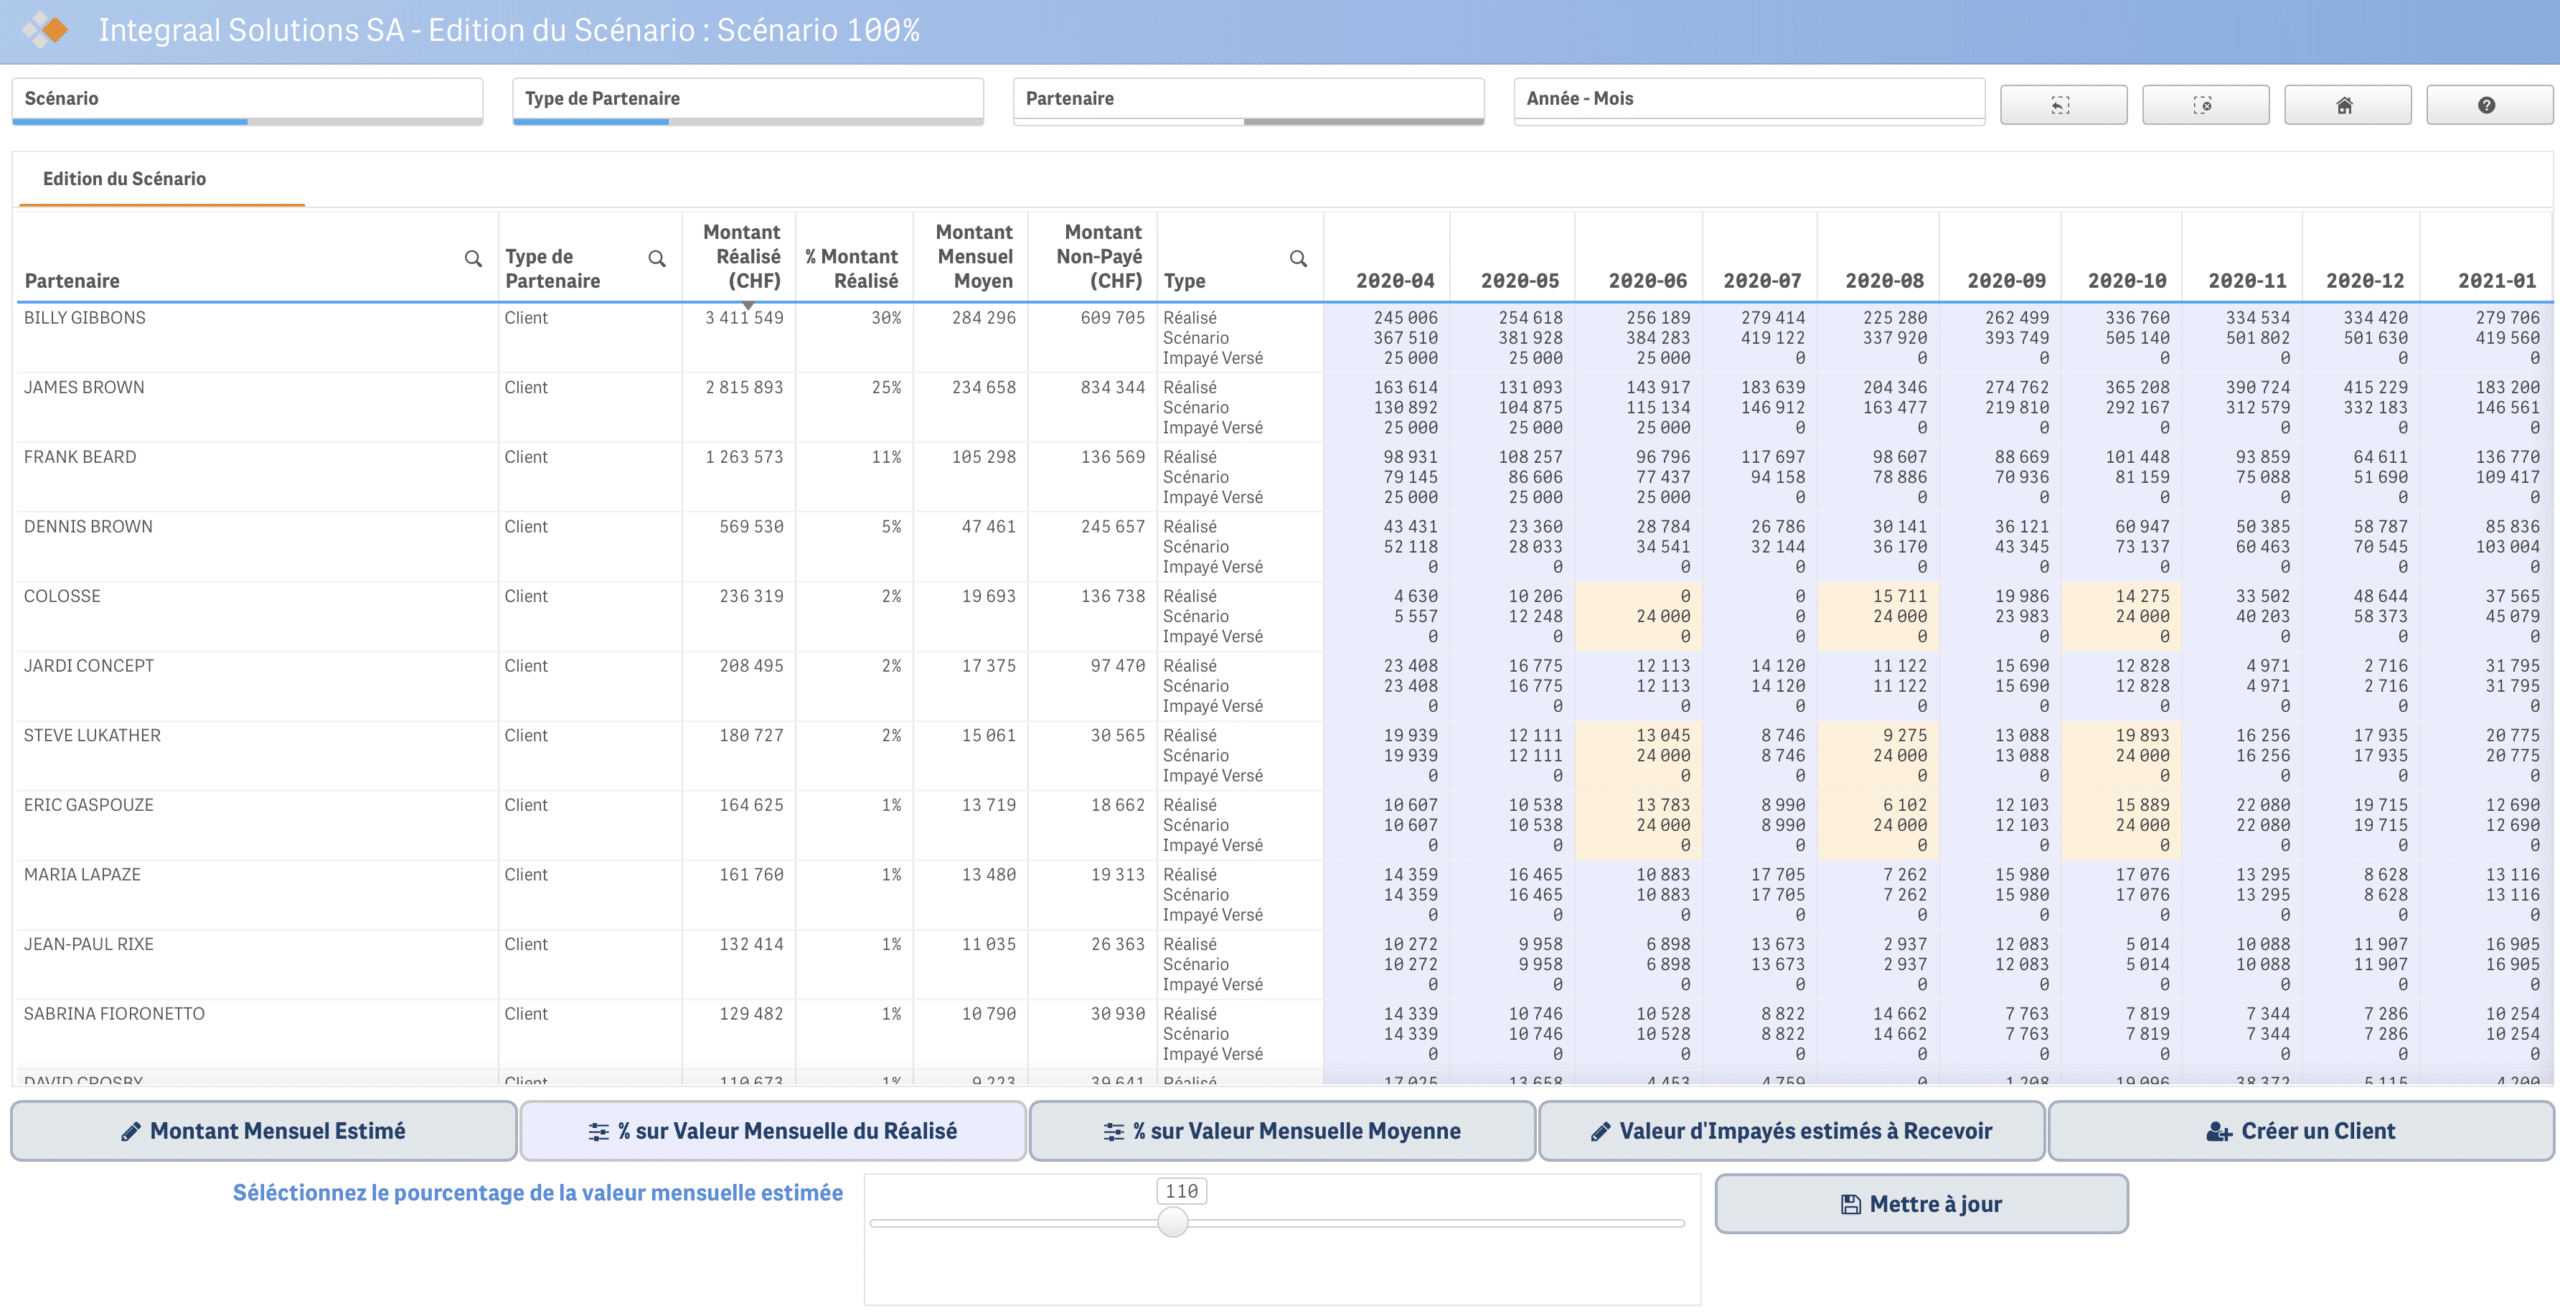Click amount 2 815 893 for James Brown
2560x1316 pixels.
pos(744,387)
